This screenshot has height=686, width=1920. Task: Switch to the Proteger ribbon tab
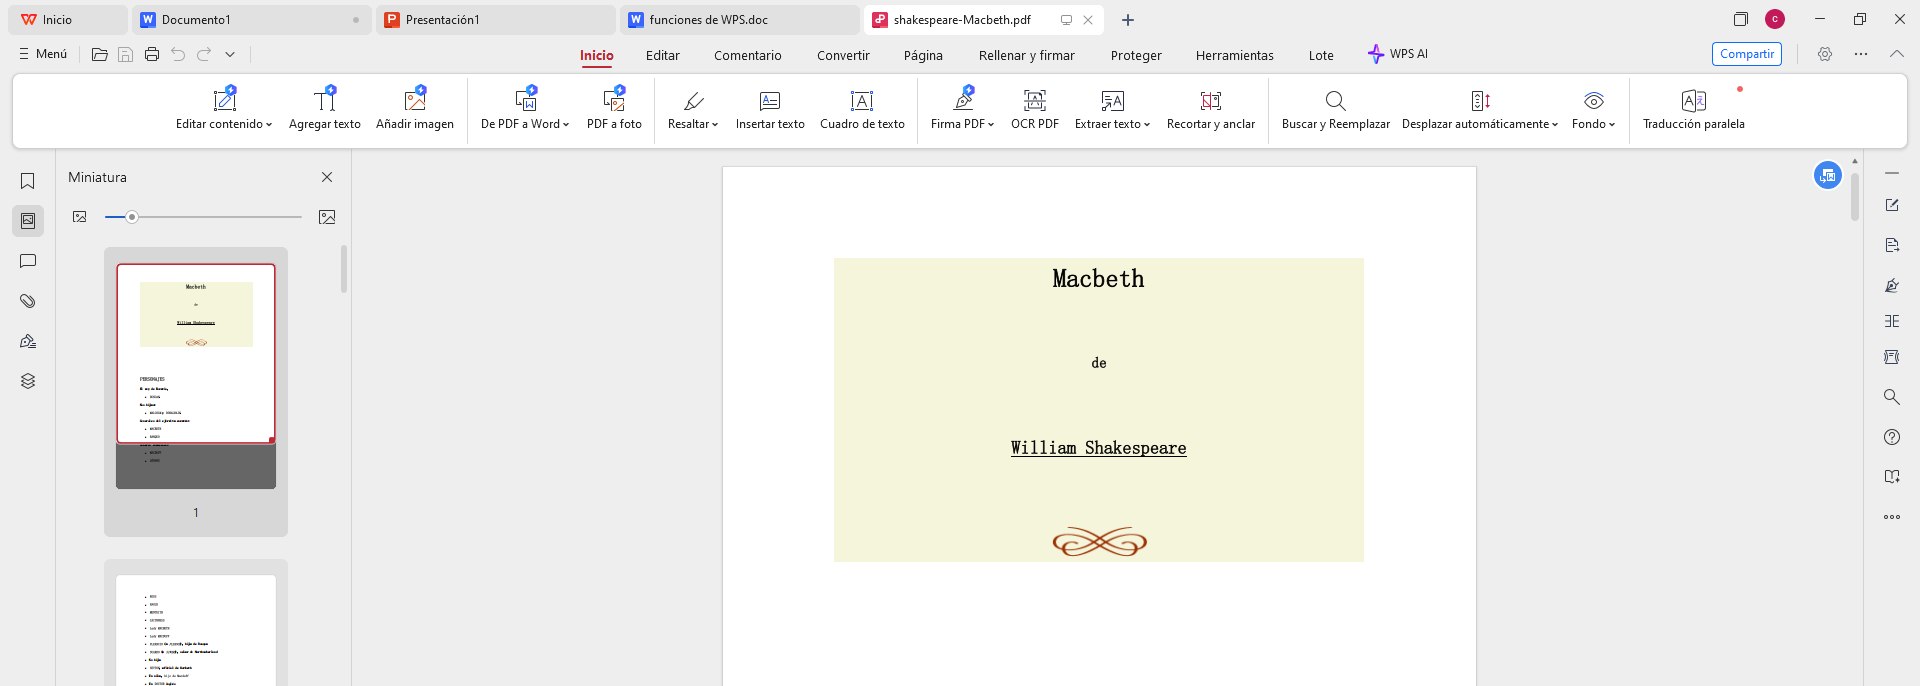(1136, 56)
